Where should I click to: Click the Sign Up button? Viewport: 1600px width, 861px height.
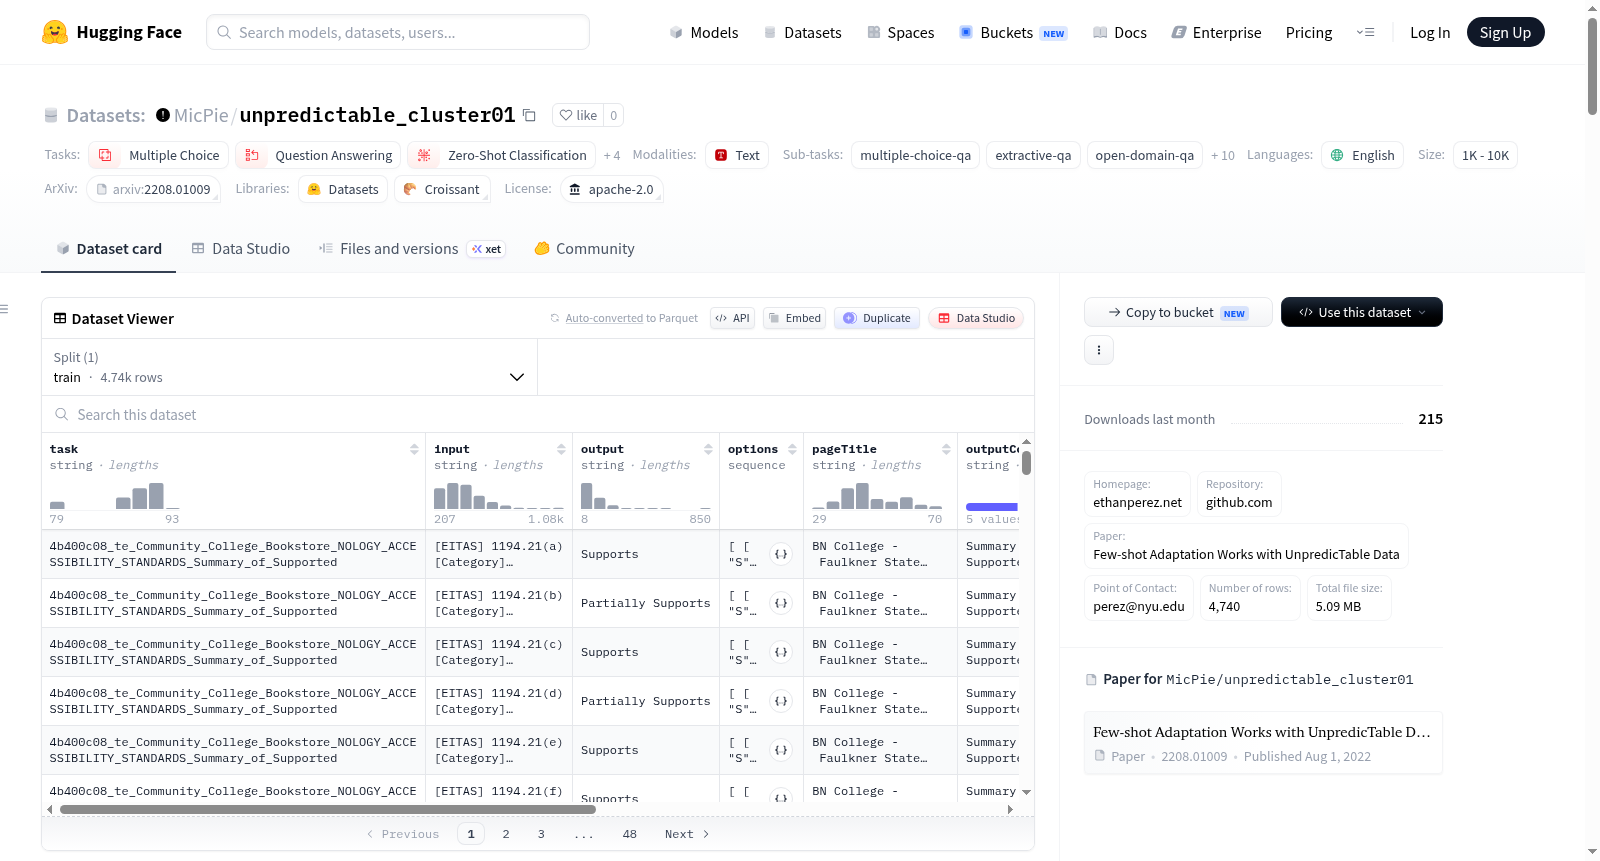pyautogui.click(x=1505, y=32)
